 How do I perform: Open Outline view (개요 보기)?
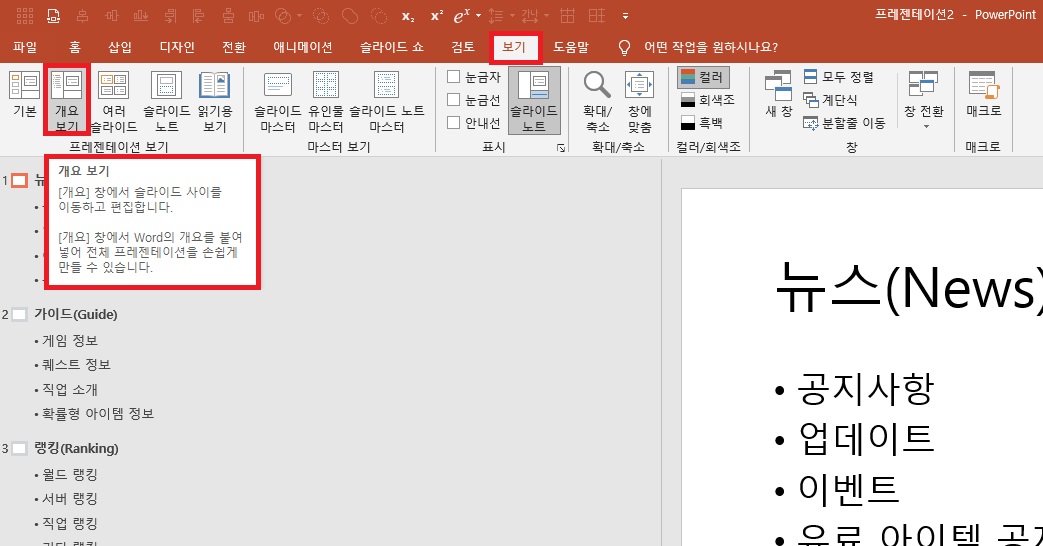(67, 100)
